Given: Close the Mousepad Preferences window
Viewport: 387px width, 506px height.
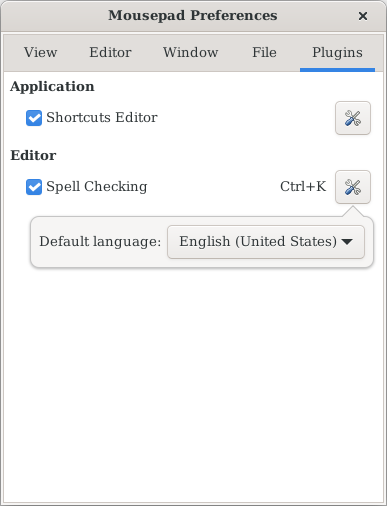Looking at the screenshot, I should (x=363, y=16).
